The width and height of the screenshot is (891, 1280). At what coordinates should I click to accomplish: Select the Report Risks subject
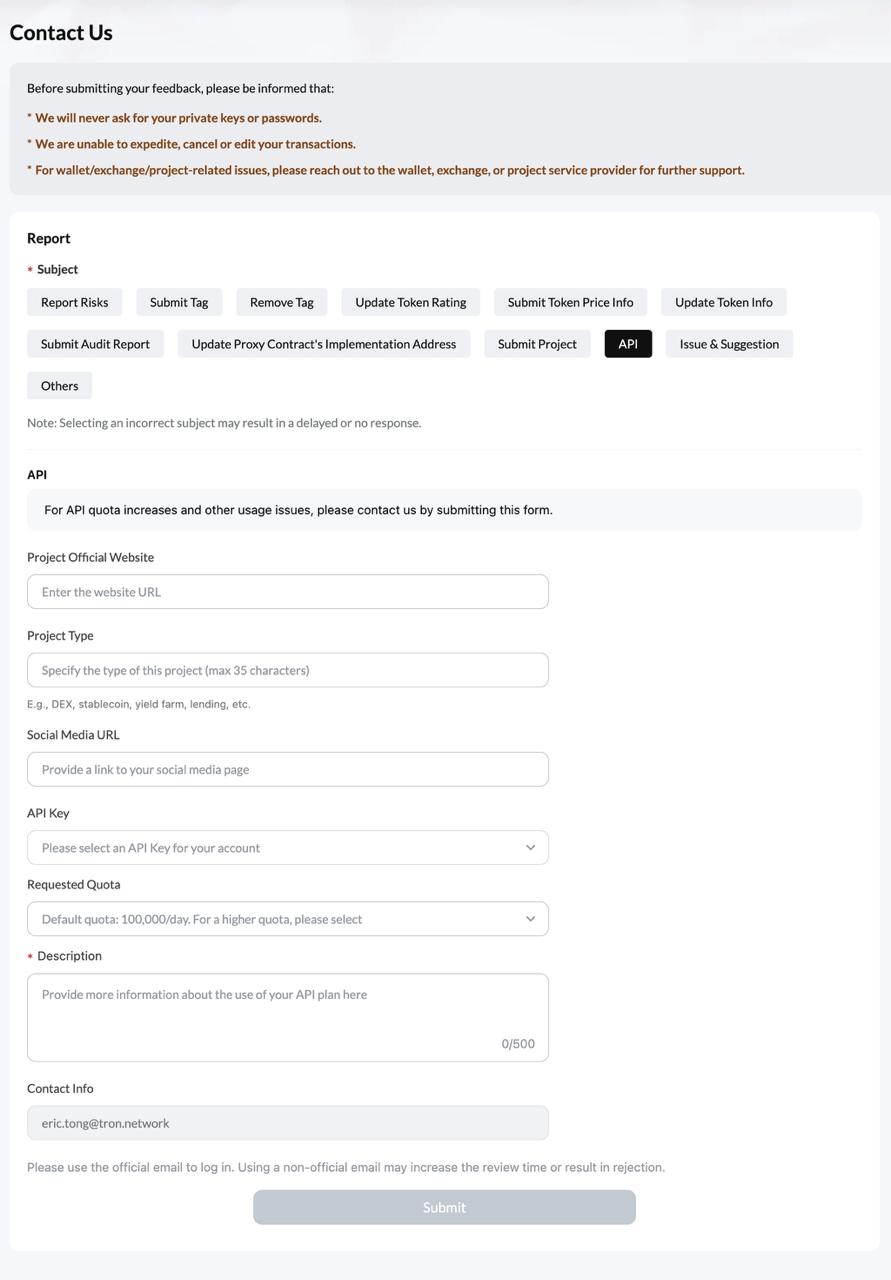tap(73, 301)
